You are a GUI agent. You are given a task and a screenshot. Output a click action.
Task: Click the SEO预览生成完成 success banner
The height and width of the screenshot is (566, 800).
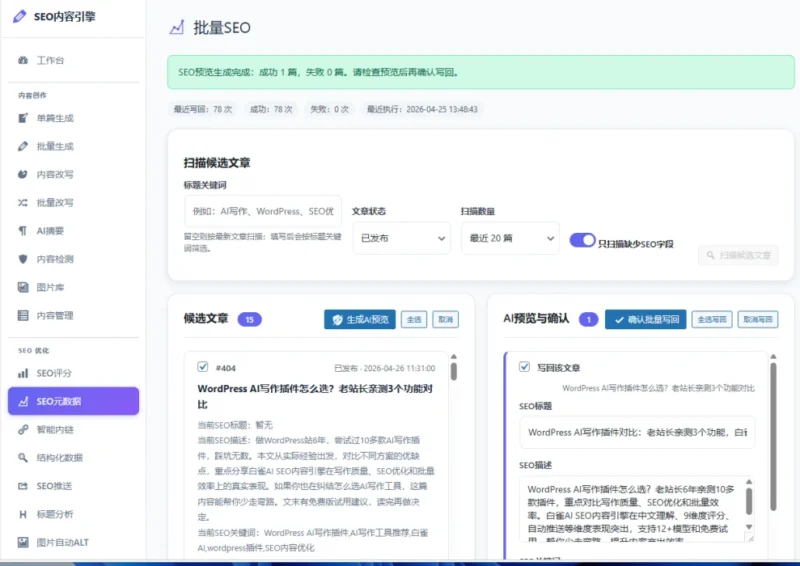(x=481, y=72)
